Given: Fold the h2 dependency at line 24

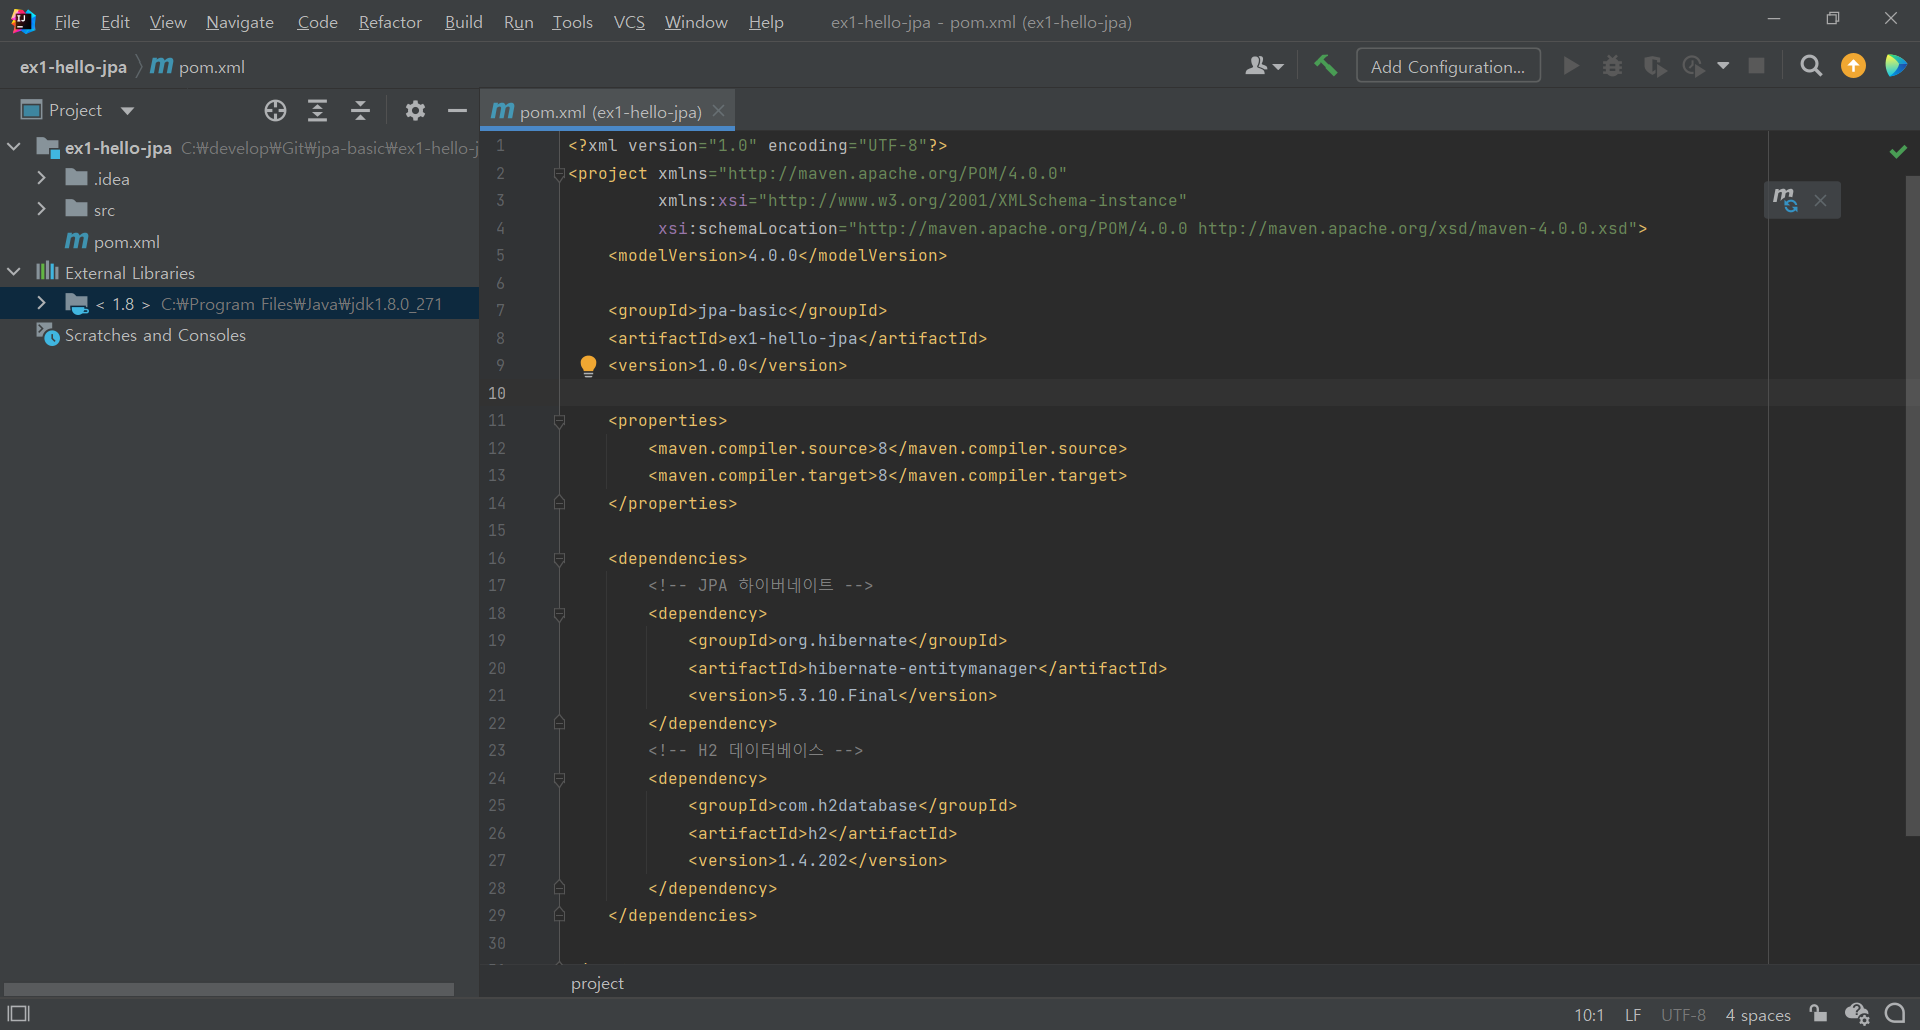Looking at the screenshot, I should point(559,779).
